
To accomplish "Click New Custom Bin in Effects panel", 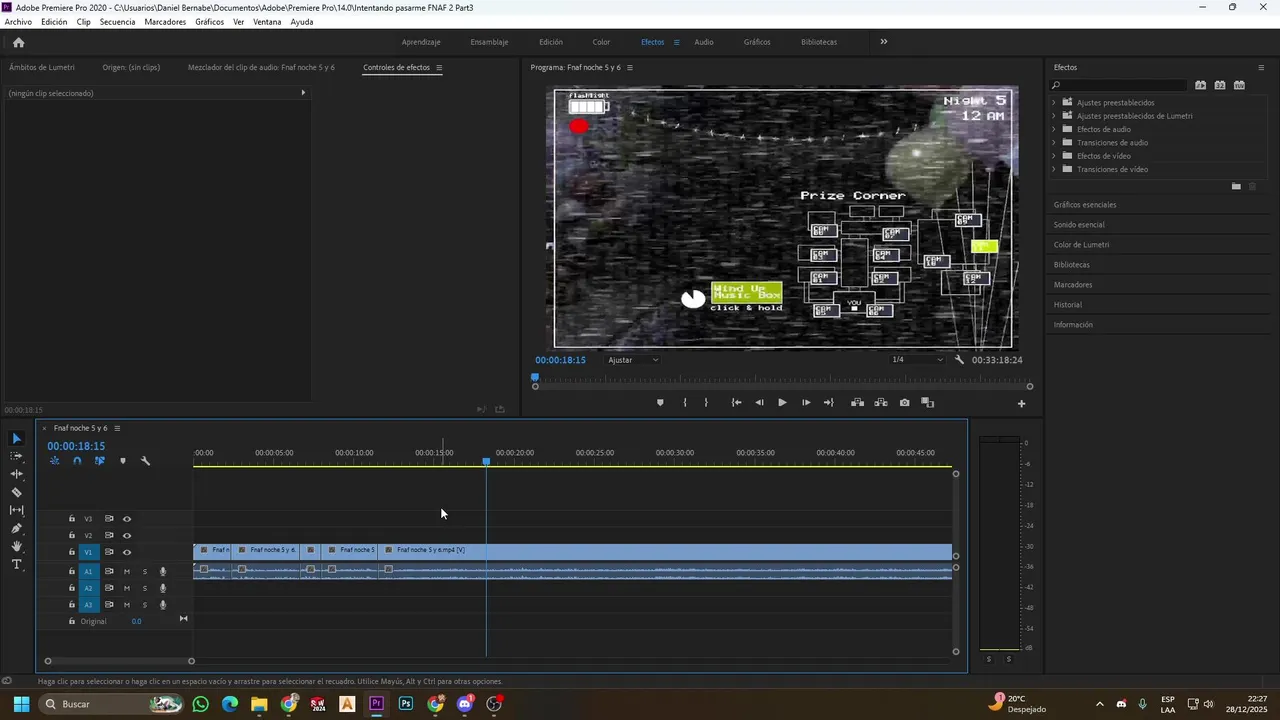I will click(x=1236, y=186).
